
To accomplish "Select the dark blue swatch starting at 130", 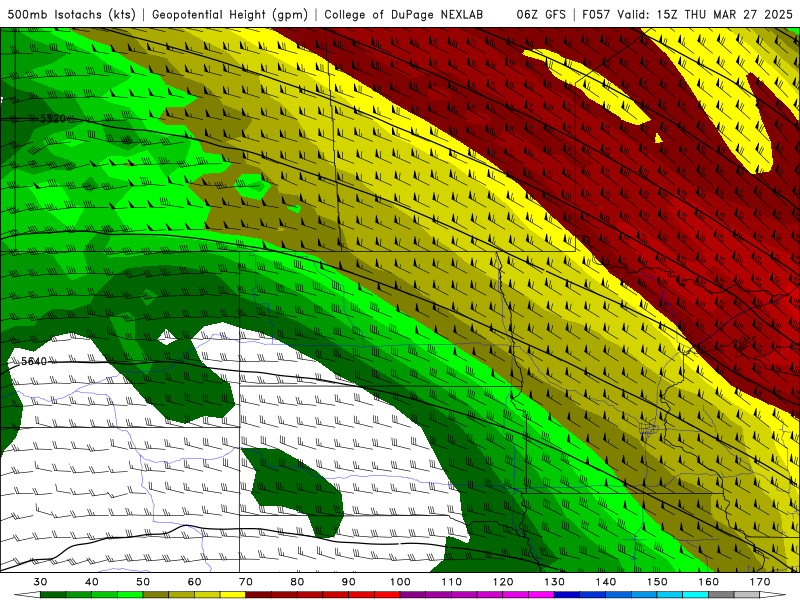I will click(567, 594).
